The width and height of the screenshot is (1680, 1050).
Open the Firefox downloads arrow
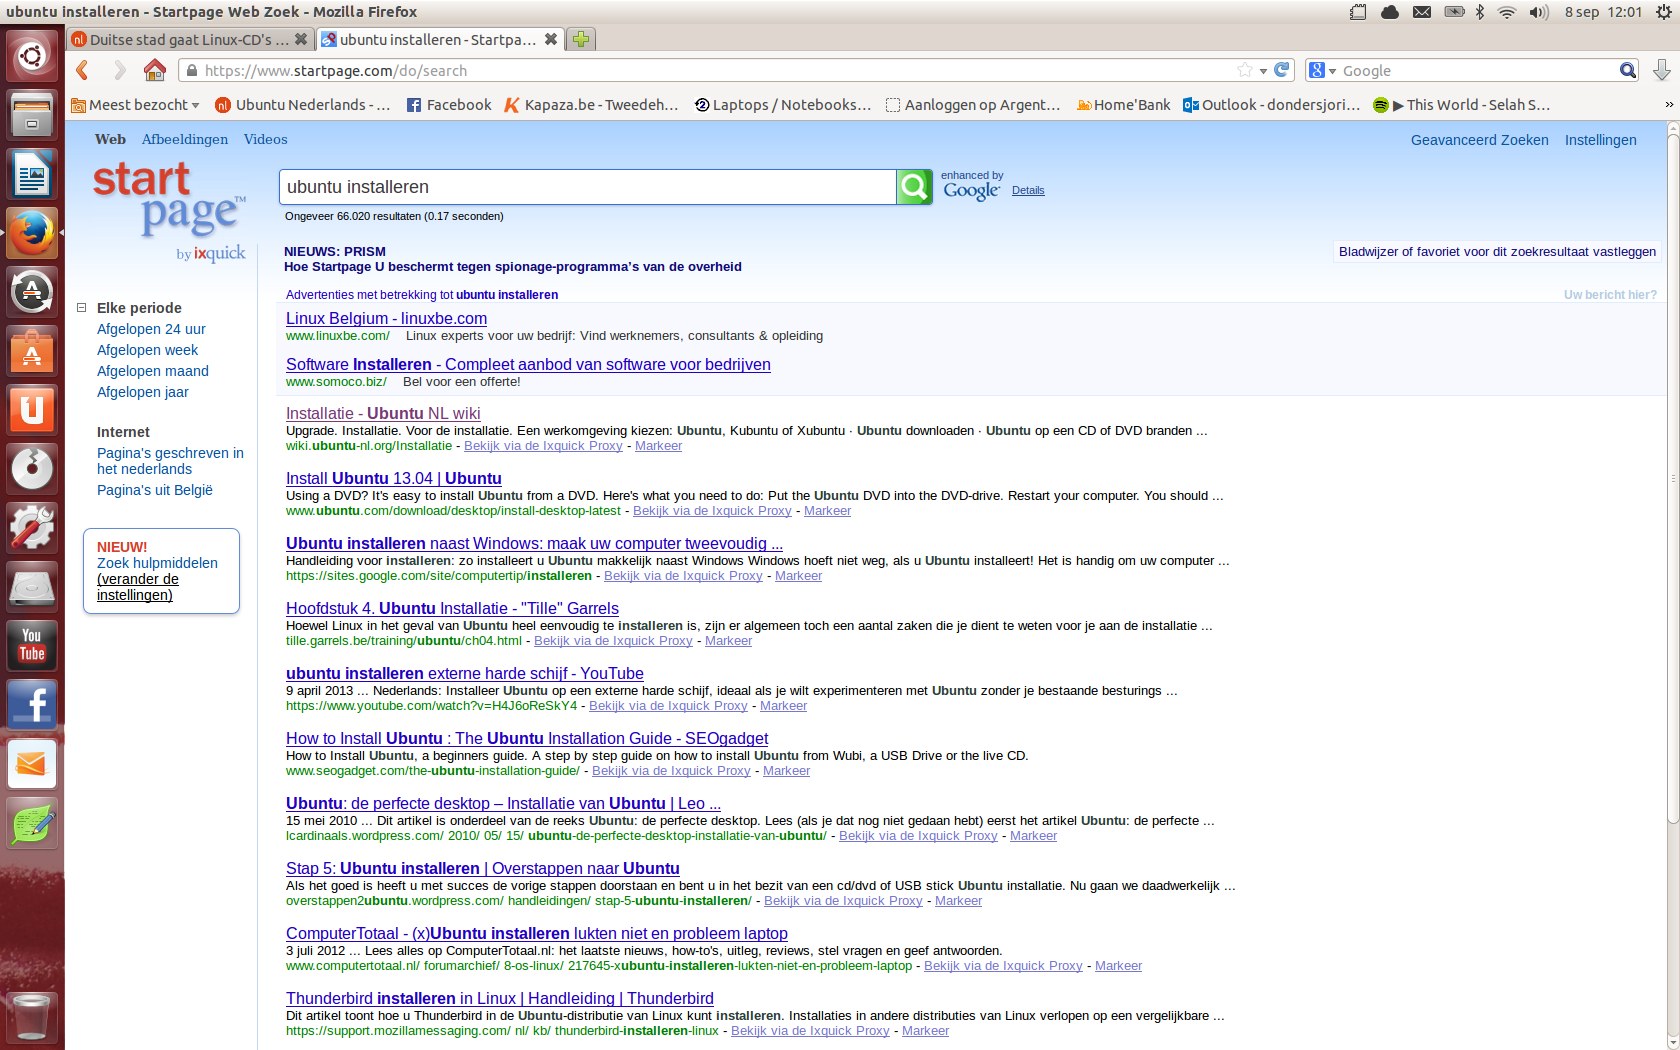click(1661, 70)
